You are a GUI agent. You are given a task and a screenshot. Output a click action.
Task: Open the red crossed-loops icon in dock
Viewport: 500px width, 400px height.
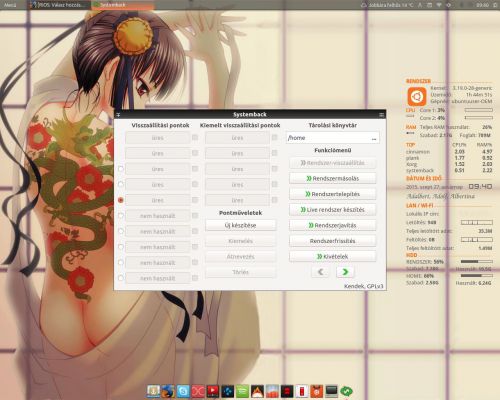tap(198, 391)
